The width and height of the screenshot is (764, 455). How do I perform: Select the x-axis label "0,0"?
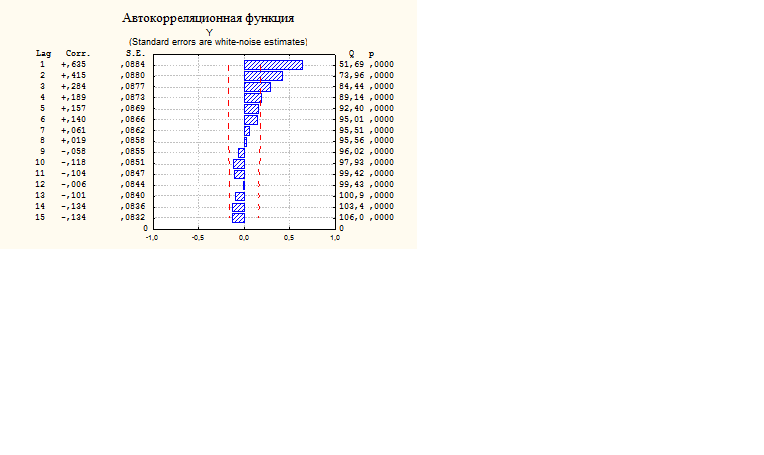pyautogui.click(x=244, y=238)
